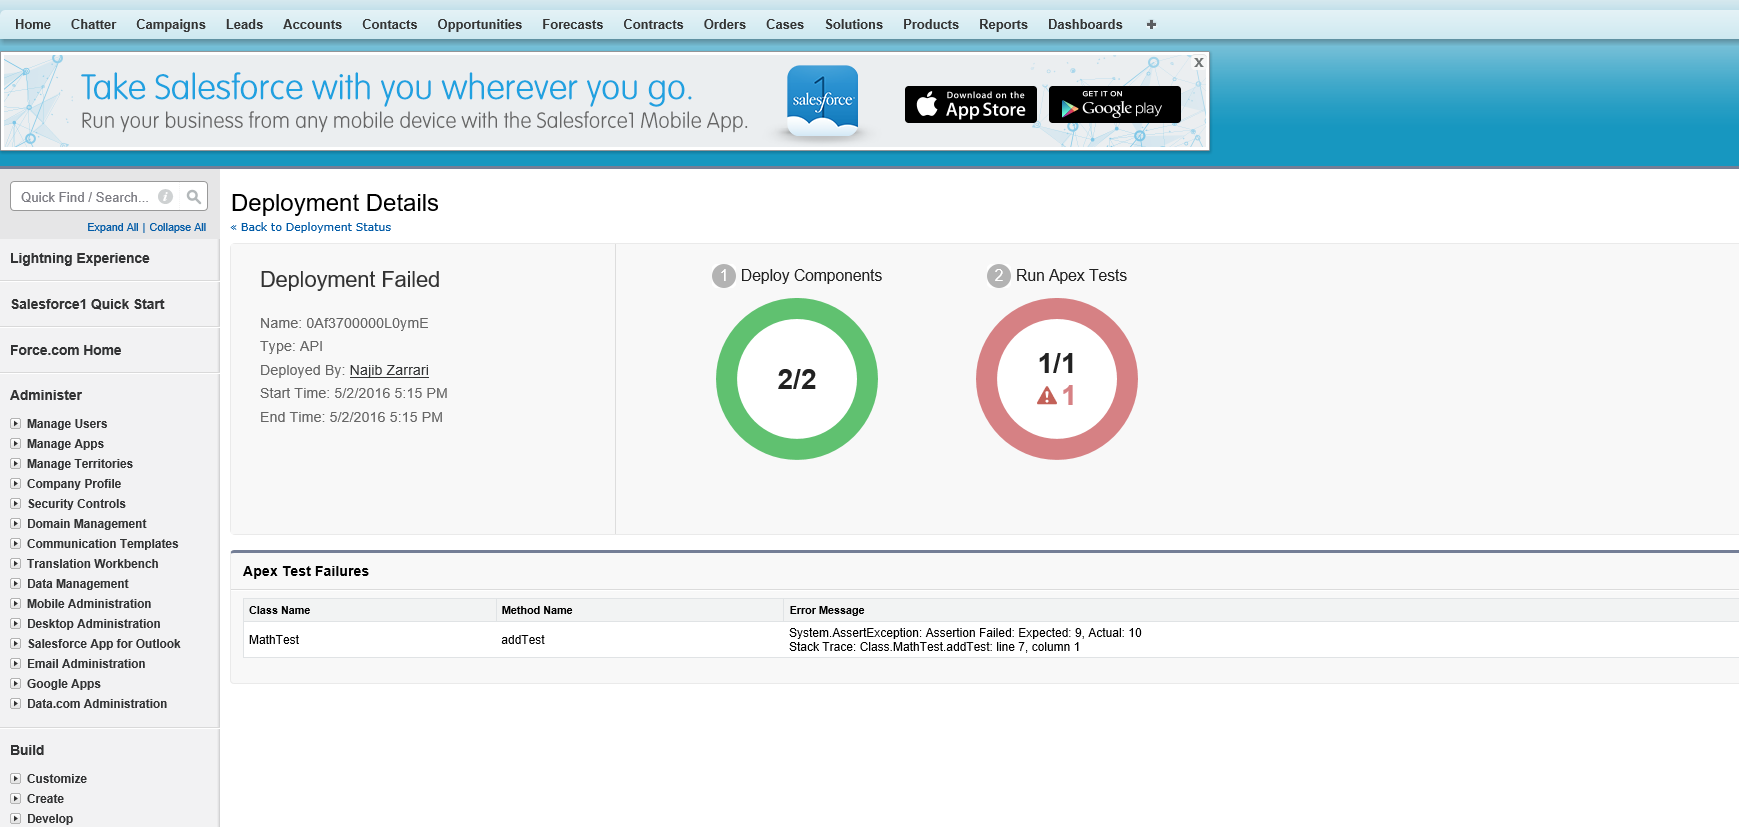Click the step 2 Run Apex Tests badge
This screenshot has width=1739, height=827.
pos(999,276)
